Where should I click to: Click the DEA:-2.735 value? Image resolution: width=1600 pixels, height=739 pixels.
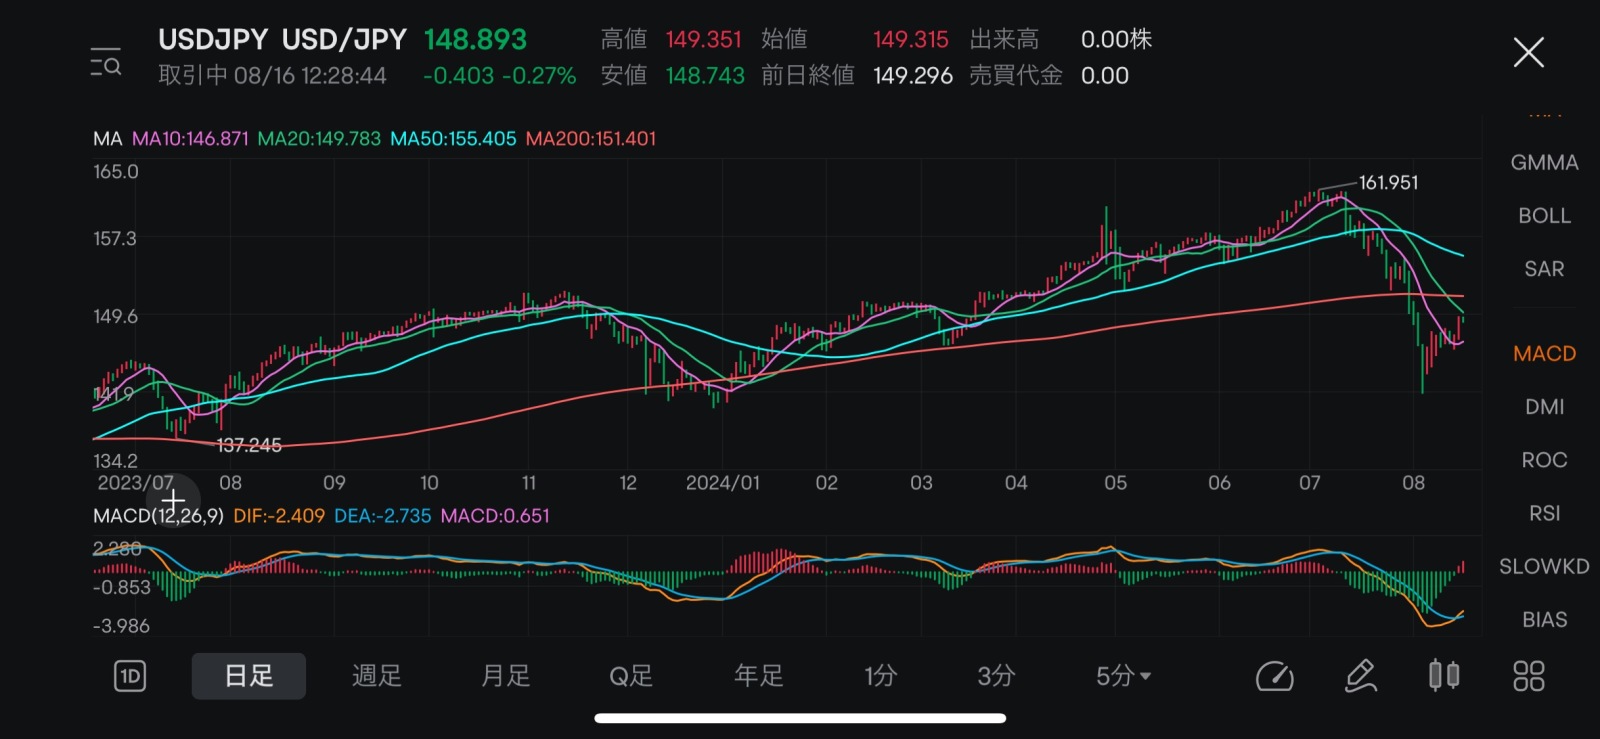(x=383, y=516)
